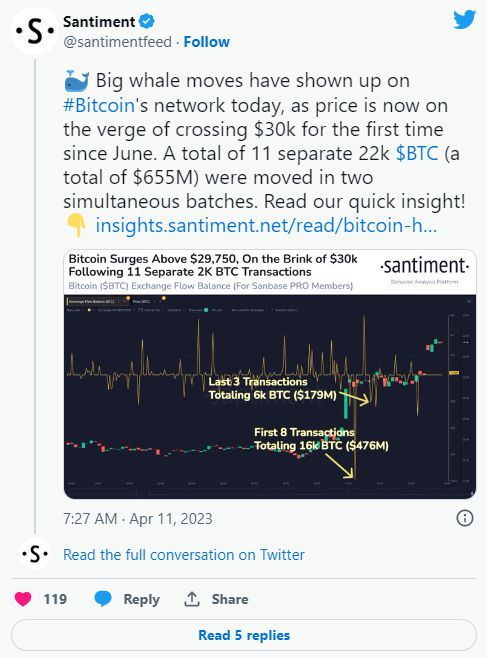Image resolution: width=486 pixels, height=658 pixels.
Task: Click the Reply label
Action: [141, 599]
